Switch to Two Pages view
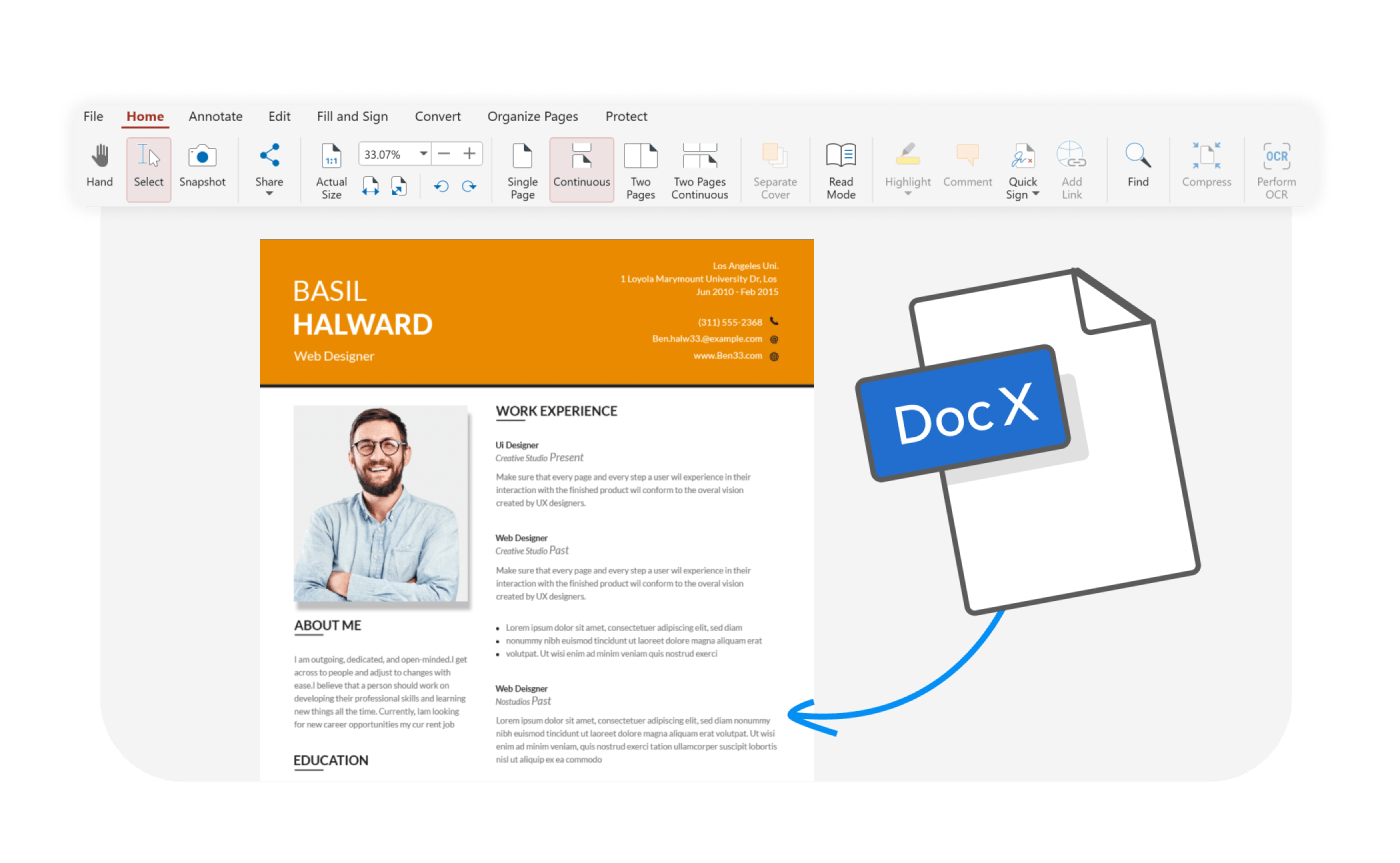 640,171
